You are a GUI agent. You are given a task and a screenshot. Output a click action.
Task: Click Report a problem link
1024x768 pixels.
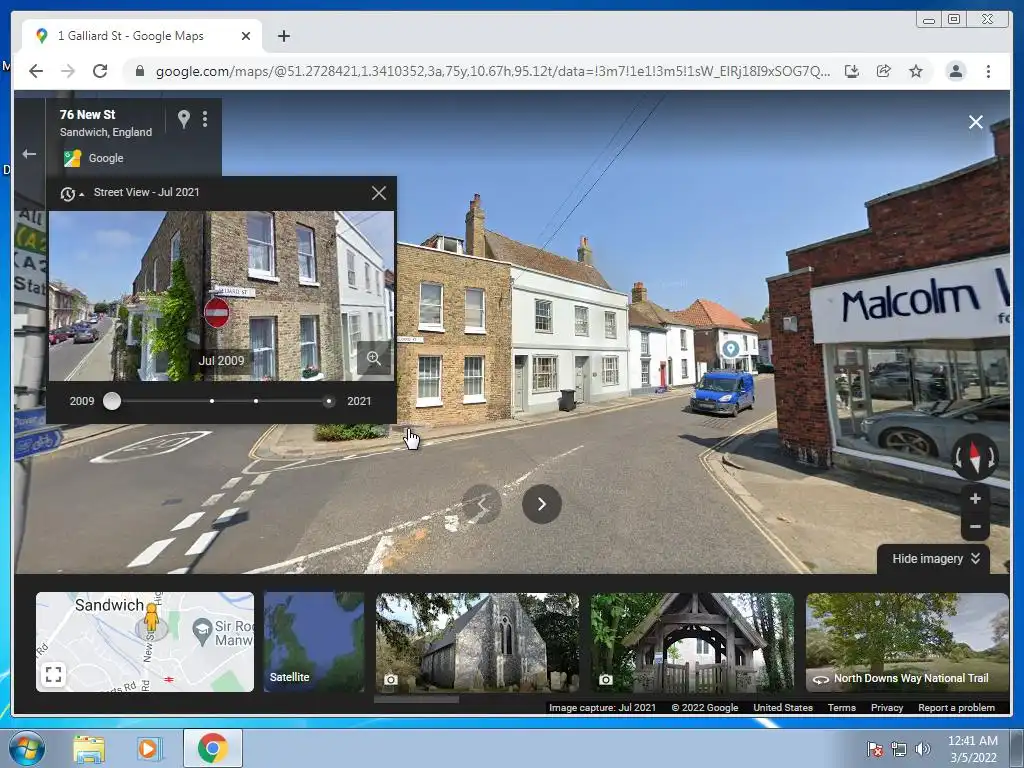(957, 708)
